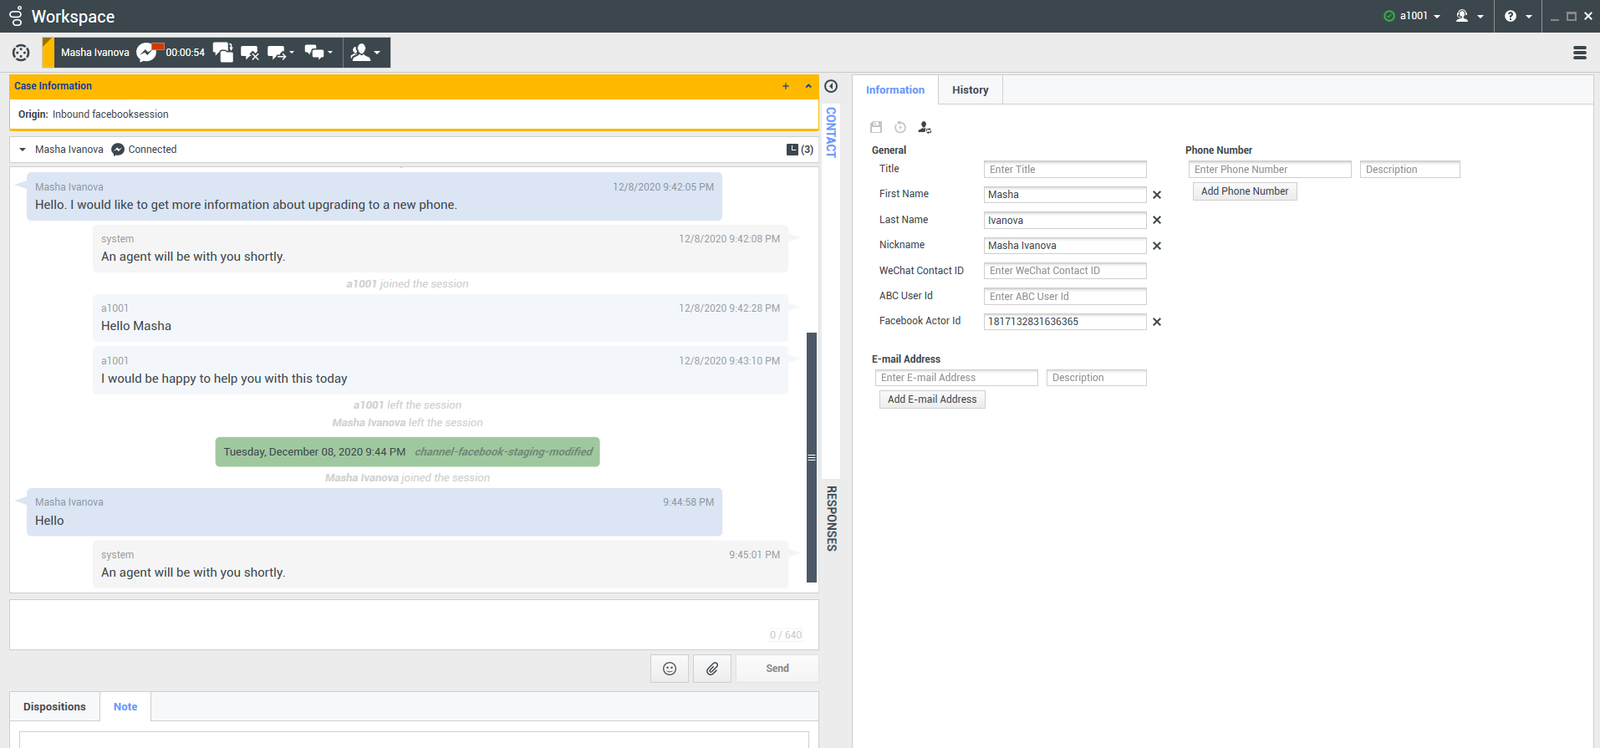Open the Dispositions tab
Screen dimensions: 1600x748
pyautogui.click(x=55, y=707)
